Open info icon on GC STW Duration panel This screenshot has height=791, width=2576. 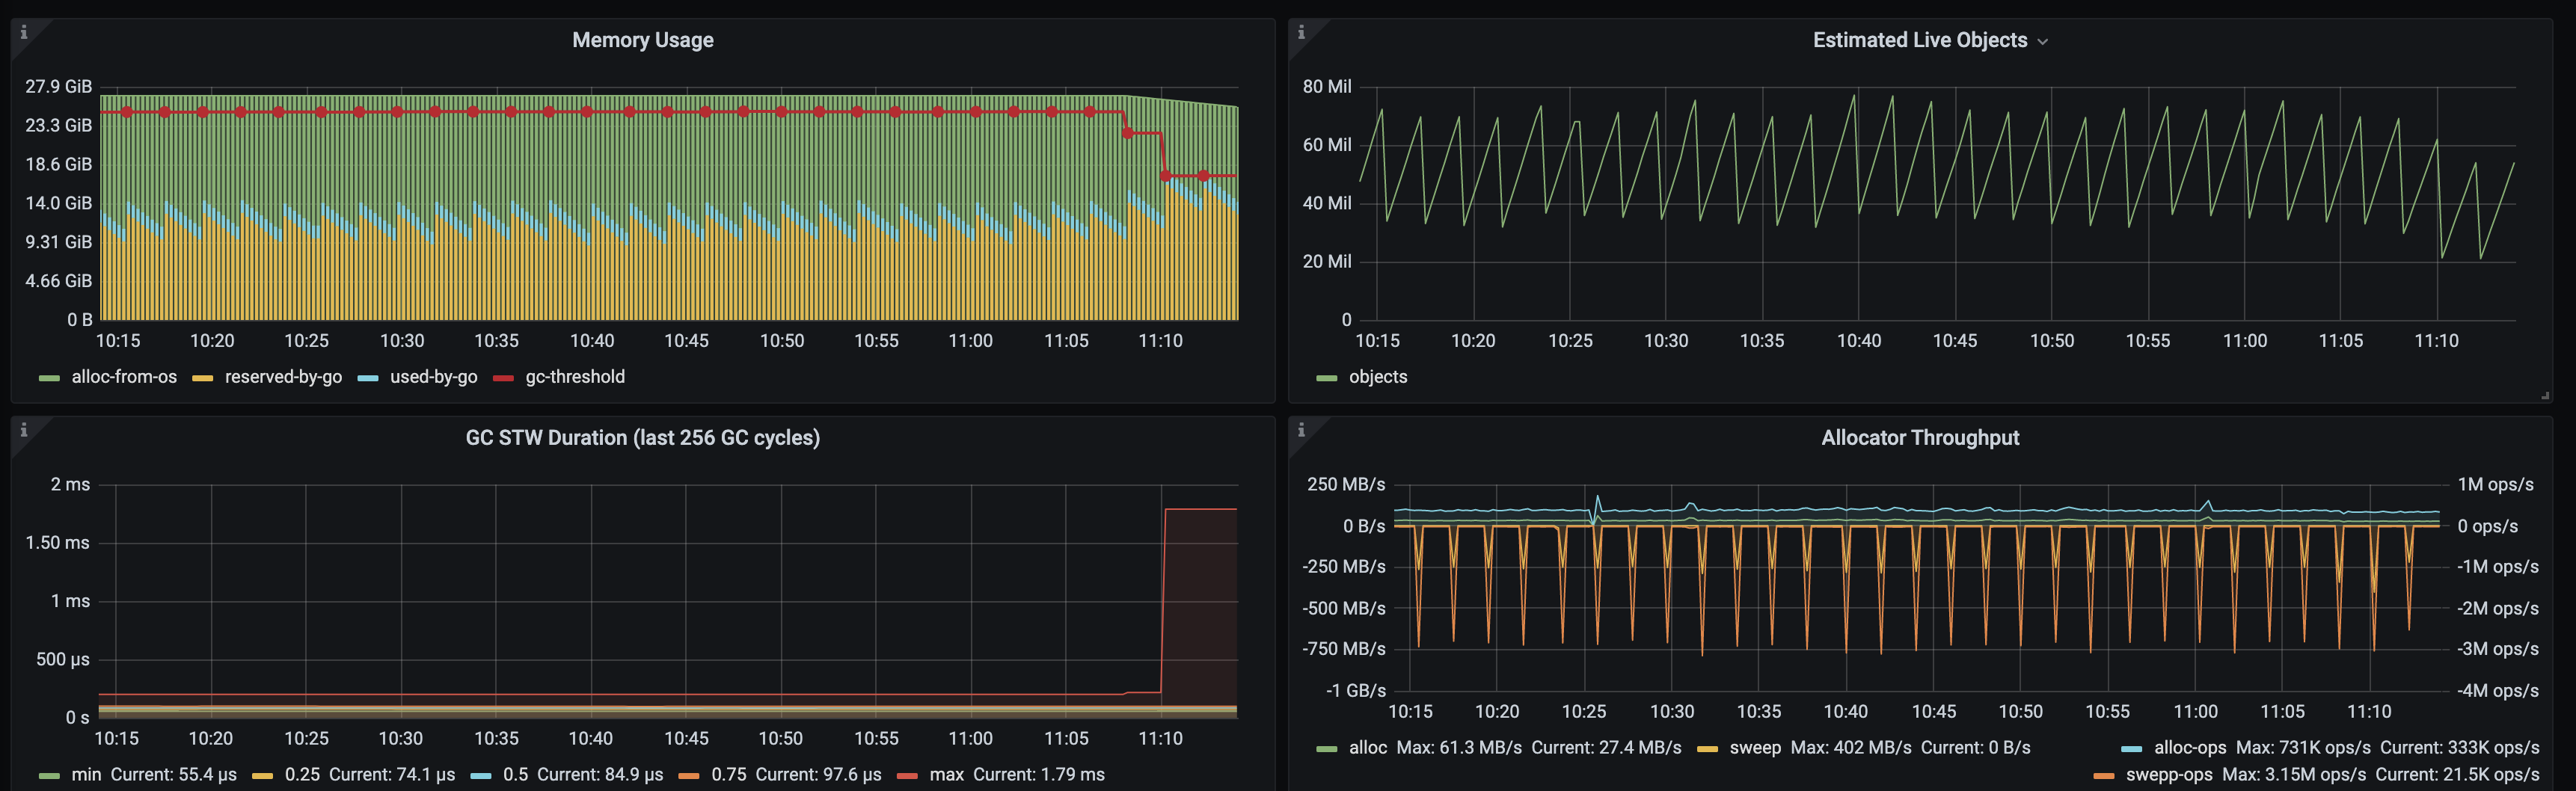(x=24, y=430)
